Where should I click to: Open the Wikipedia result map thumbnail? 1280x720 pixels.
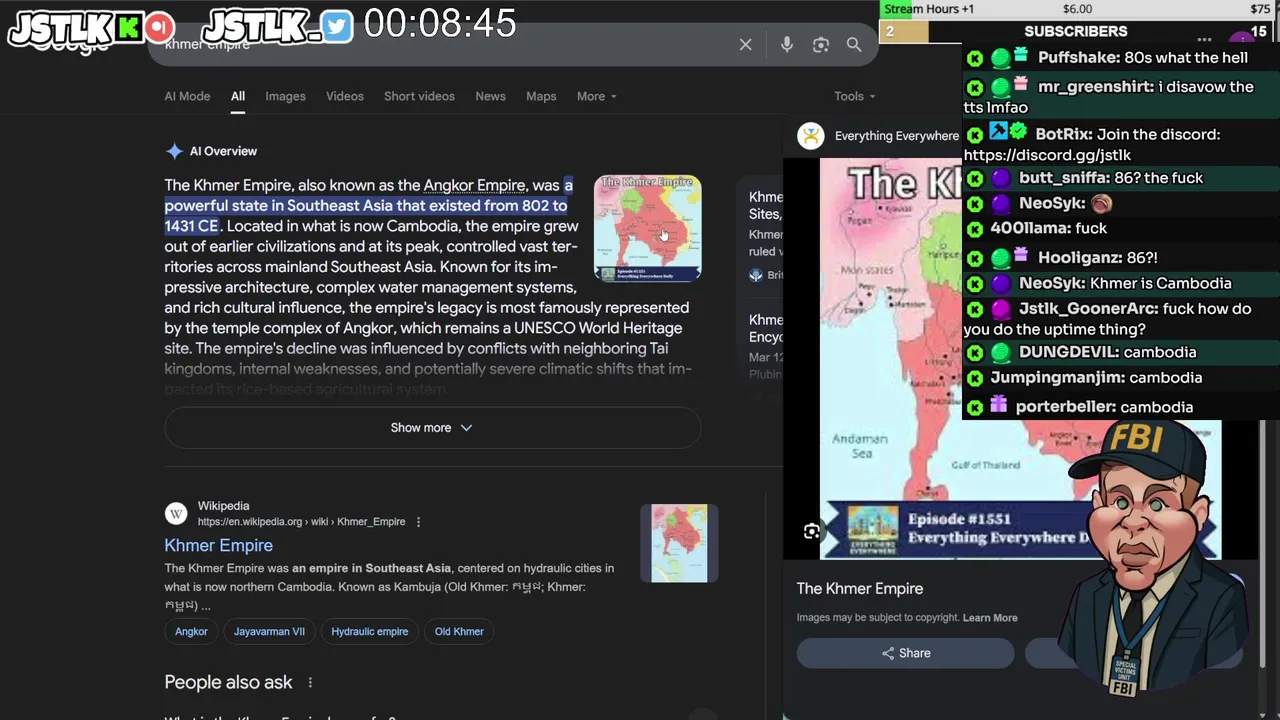[679, 543]
